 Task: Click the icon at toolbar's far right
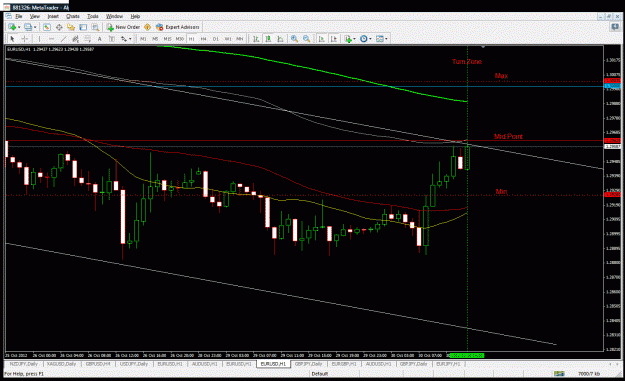615,27
